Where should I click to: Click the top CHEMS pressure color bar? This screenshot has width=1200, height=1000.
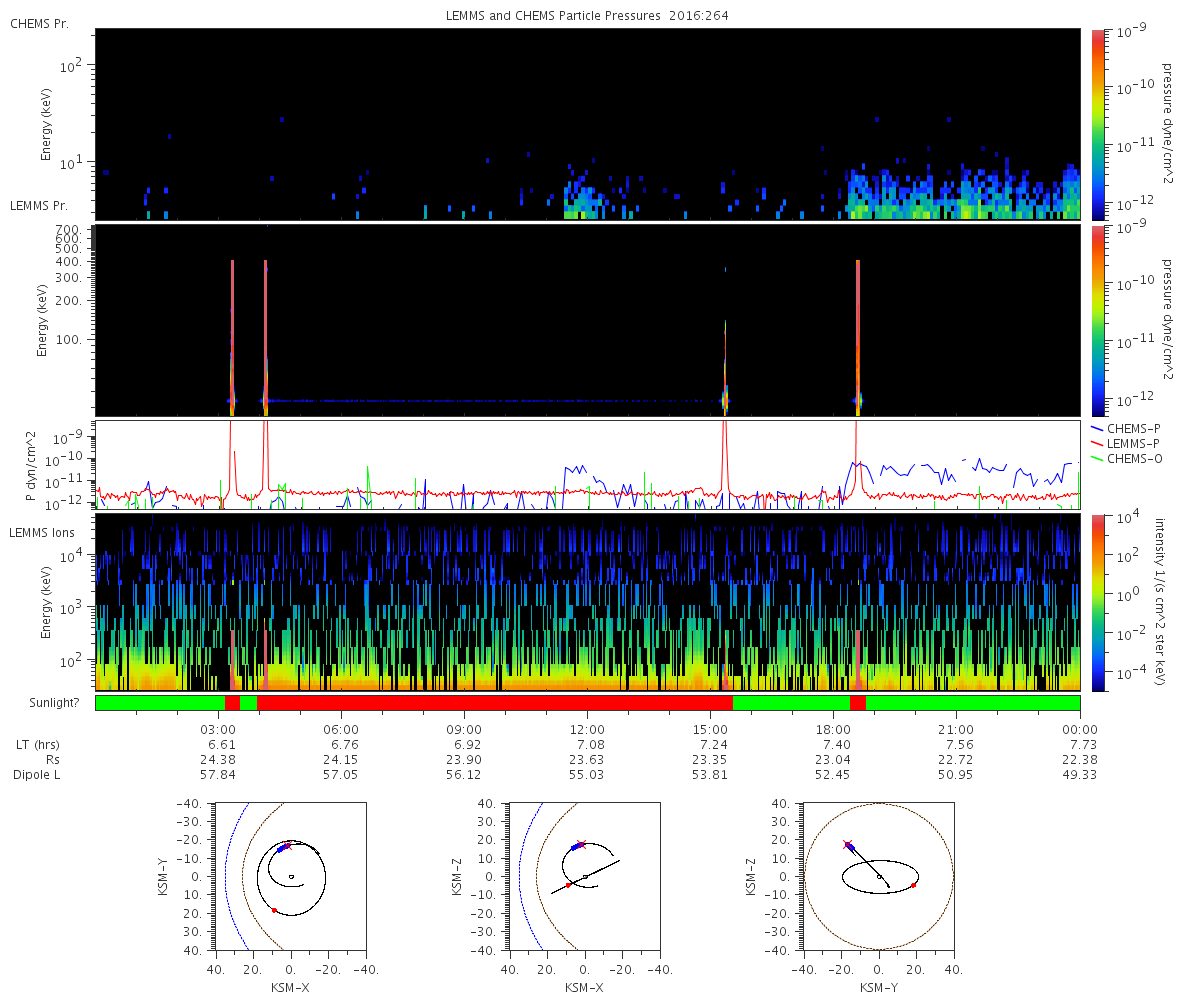point(1098,124)
